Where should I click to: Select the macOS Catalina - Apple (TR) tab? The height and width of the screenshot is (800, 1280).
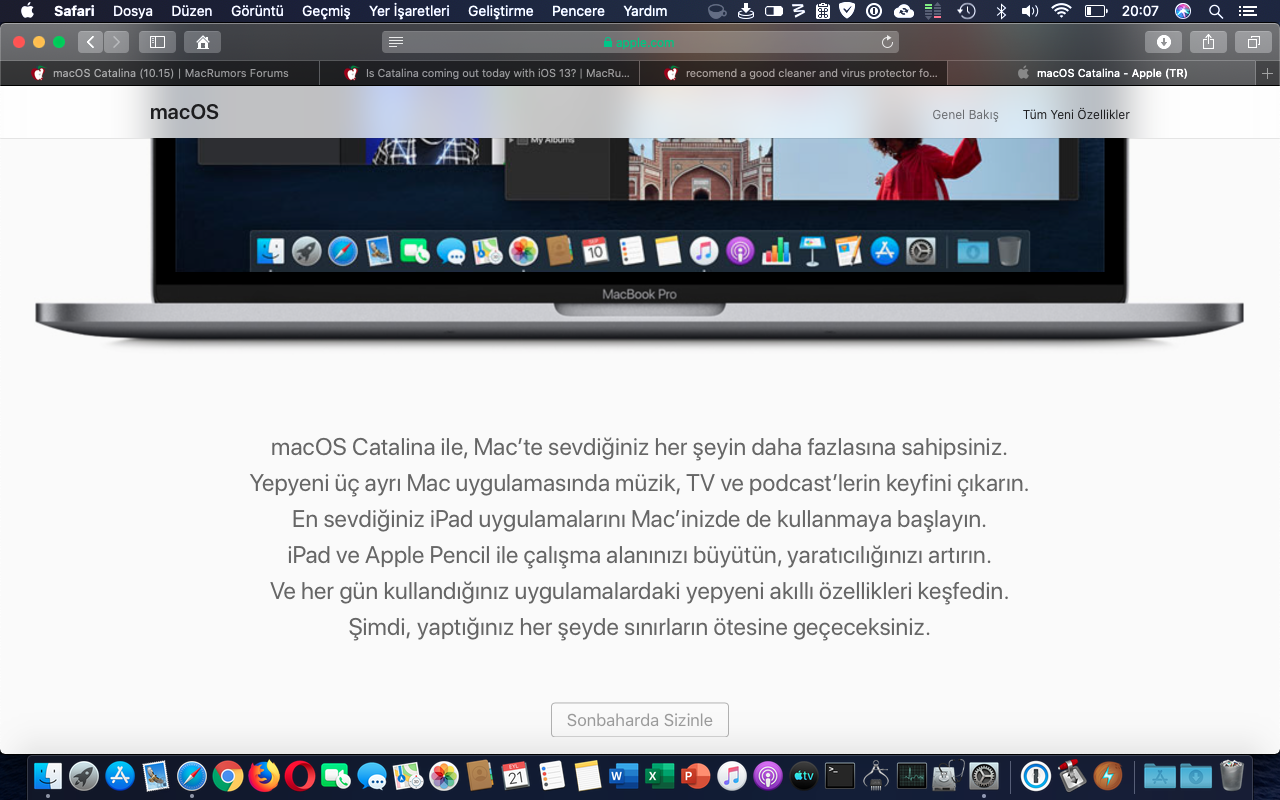tap(1102, 73)
